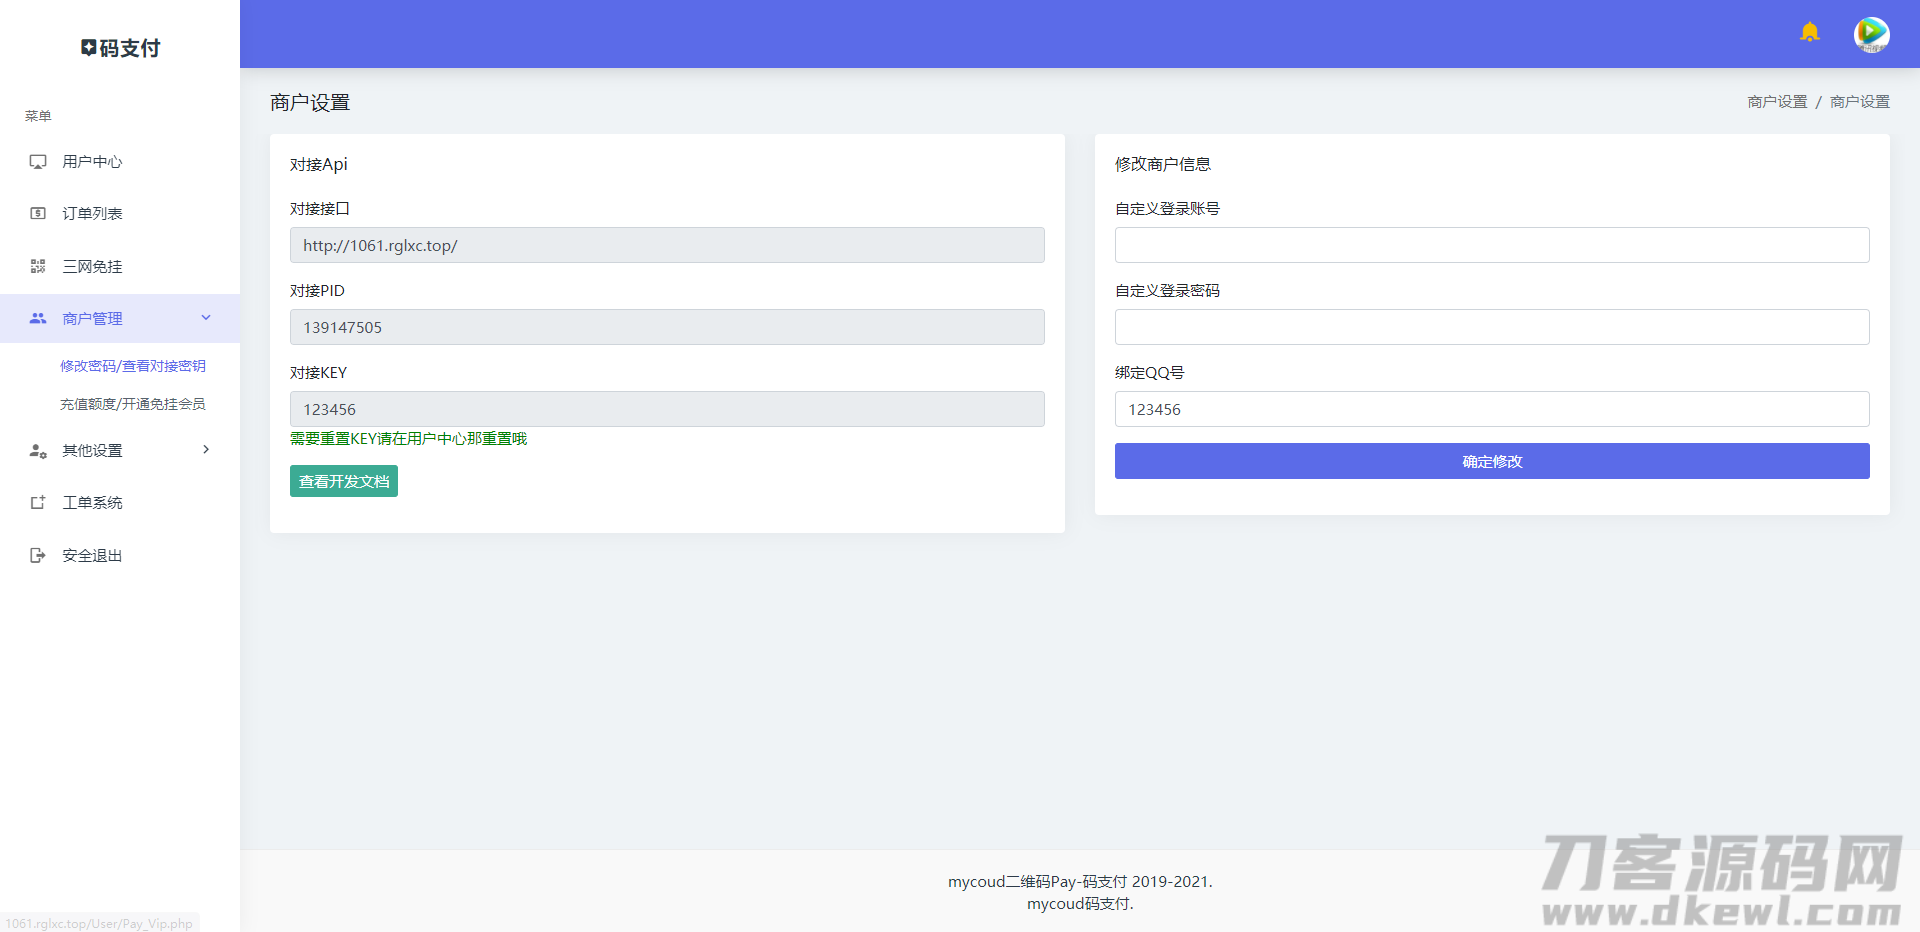
Task: Click the 三网免挂 QR code icon
Action: [38, 266]
